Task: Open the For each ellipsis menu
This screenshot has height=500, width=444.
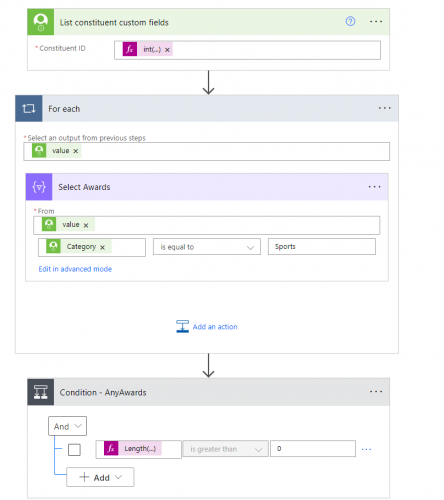Action: [x=384, y=108]
